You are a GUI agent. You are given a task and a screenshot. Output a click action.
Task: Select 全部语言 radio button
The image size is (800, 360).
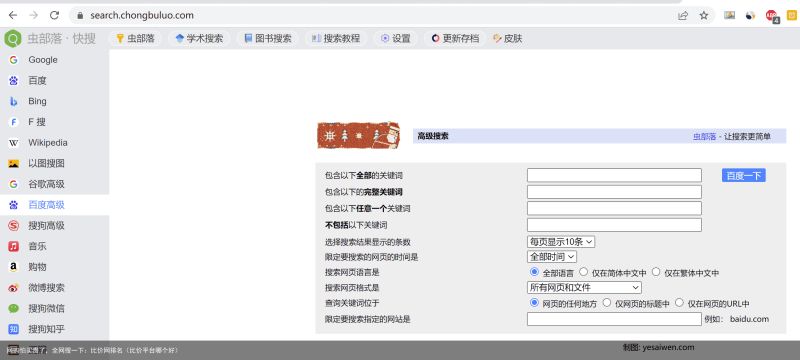[534, 272]
